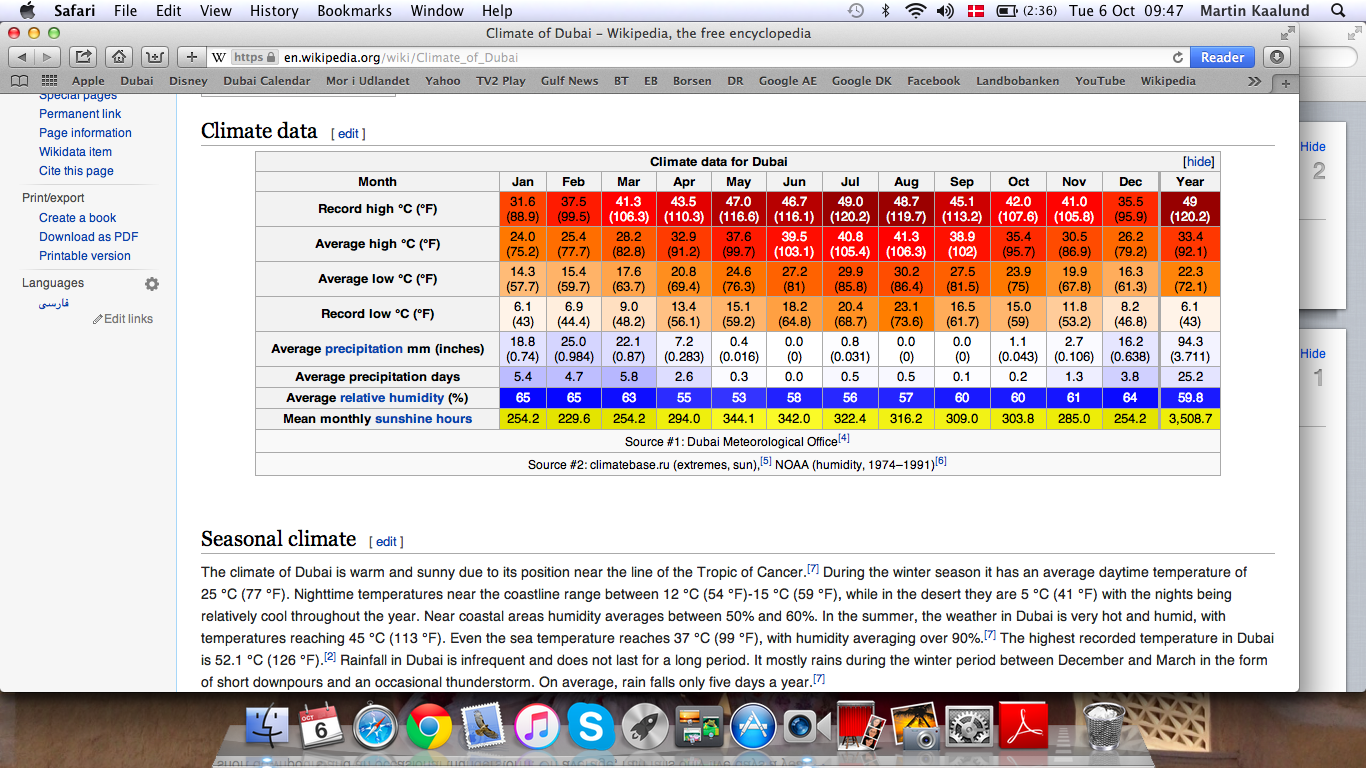Open the Wi-Fi status menu
This screenshot has width=1366, height=768.
pyautogui.click(x=915, y=11)
